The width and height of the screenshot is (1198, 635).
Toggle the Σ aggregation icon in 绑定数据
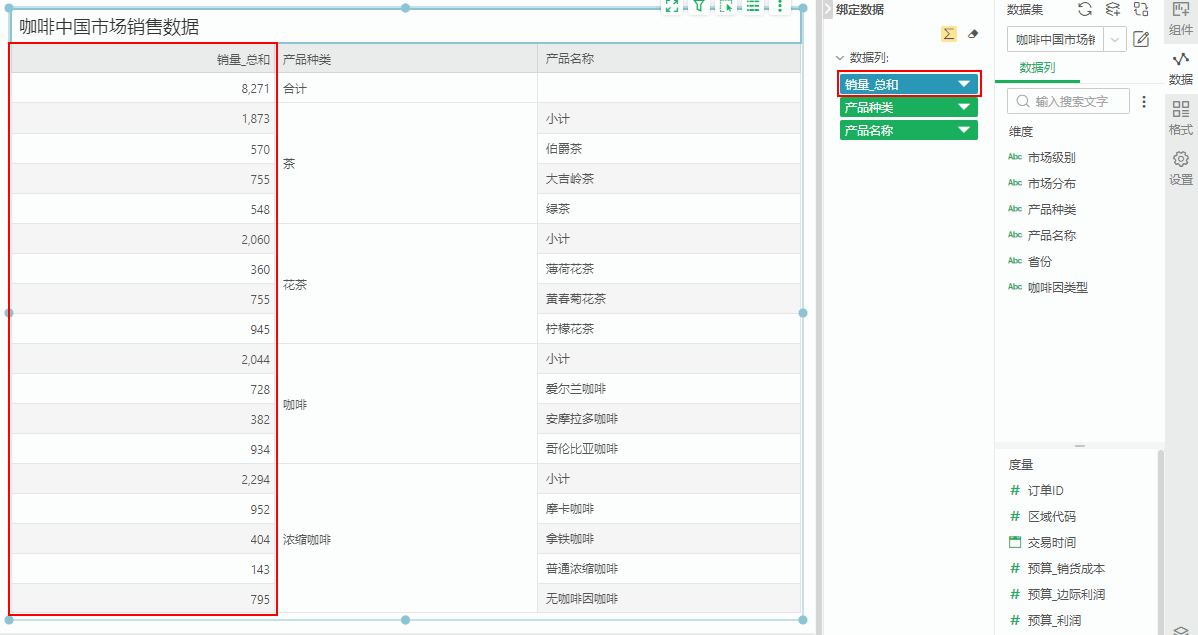click(948, 33)
